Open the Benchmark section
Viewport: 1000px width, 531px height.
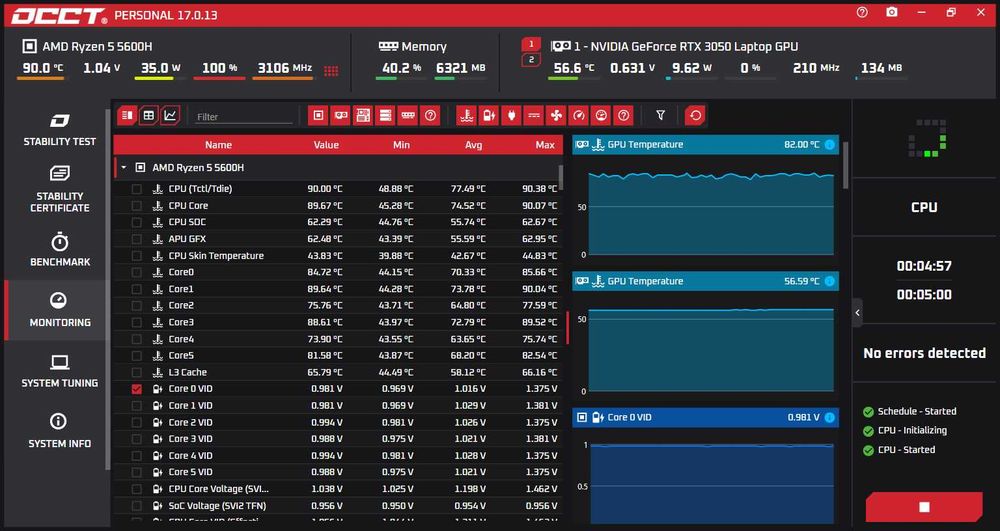pyautogui.click(x=59, y=250)
